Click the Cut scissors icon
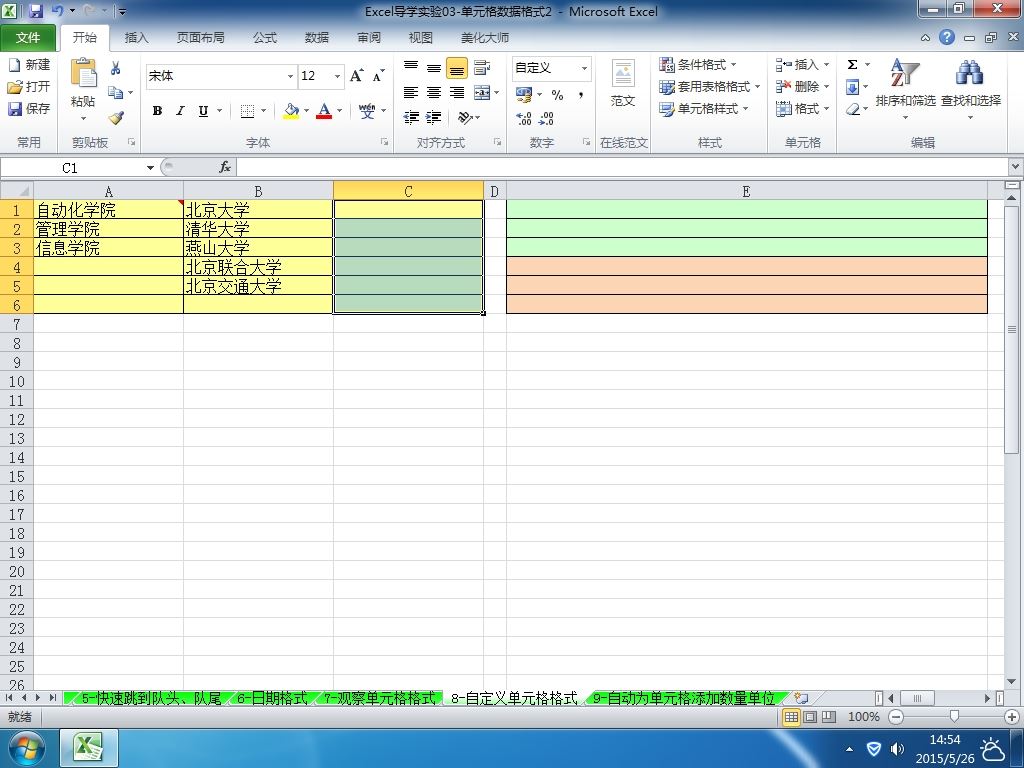The width and height of the screenshot is (1024, 768). (116, 68)
